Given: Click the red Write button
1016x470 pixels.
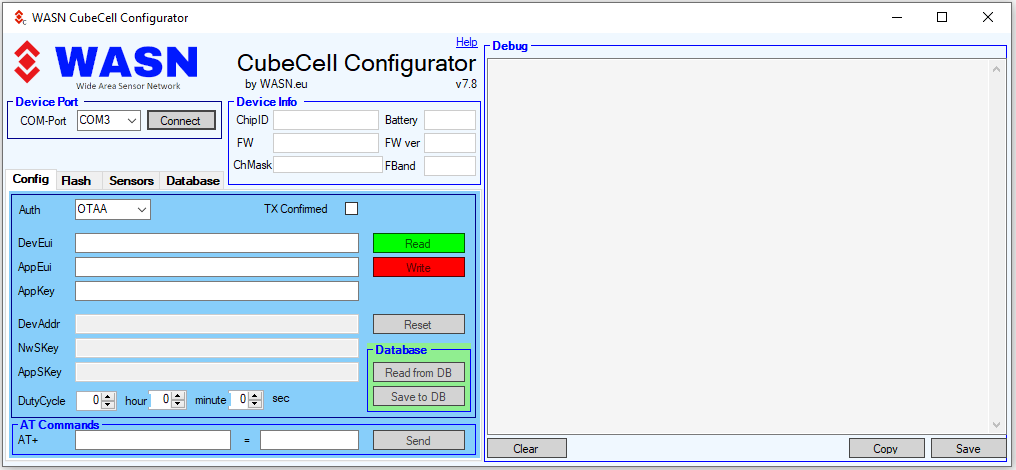Looking at the screenshot, I should (419, 267).
